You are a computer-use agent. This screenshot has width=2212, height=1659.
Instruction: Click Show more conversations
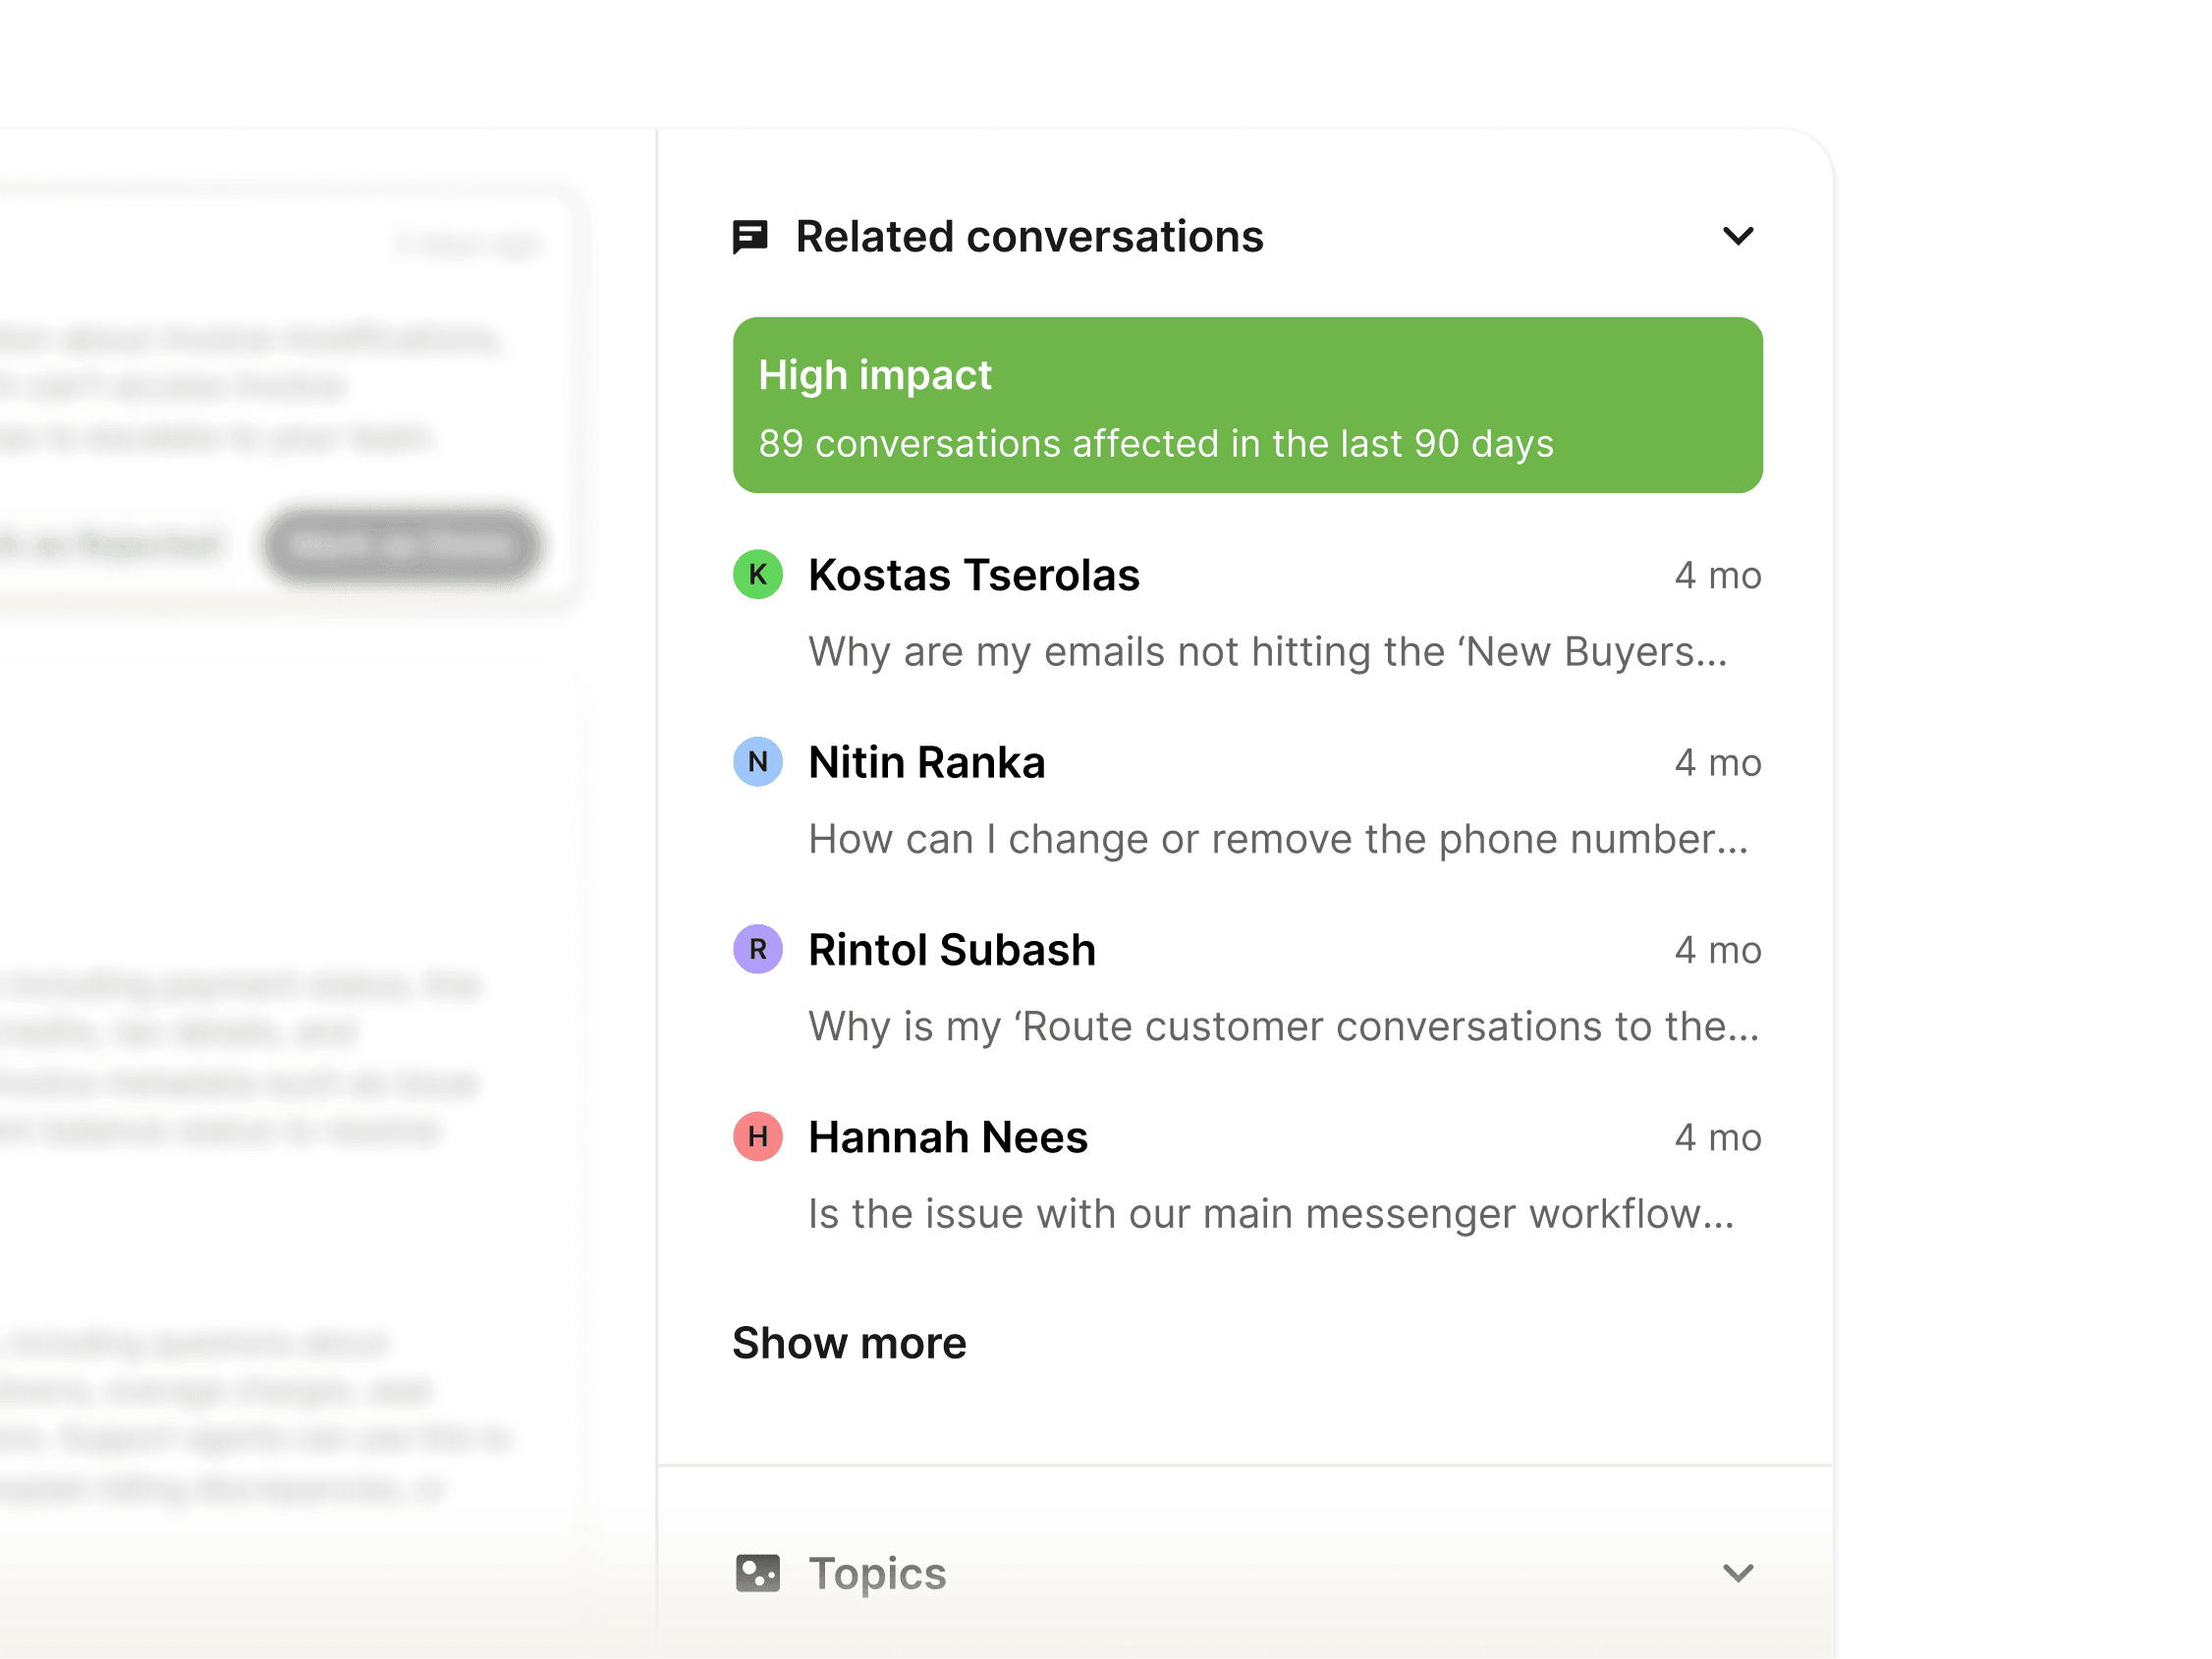pyautogui.click(x=849, y=1343)
